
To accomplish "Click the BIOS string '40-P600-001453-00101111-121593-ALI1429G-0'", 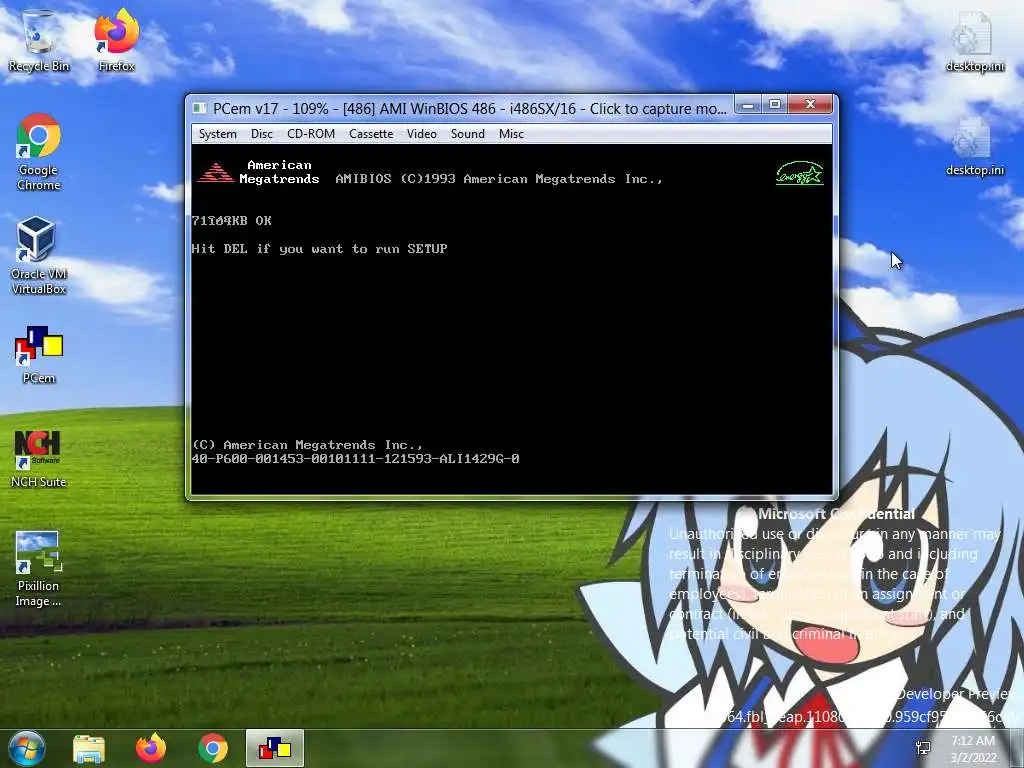I will 355,459.
